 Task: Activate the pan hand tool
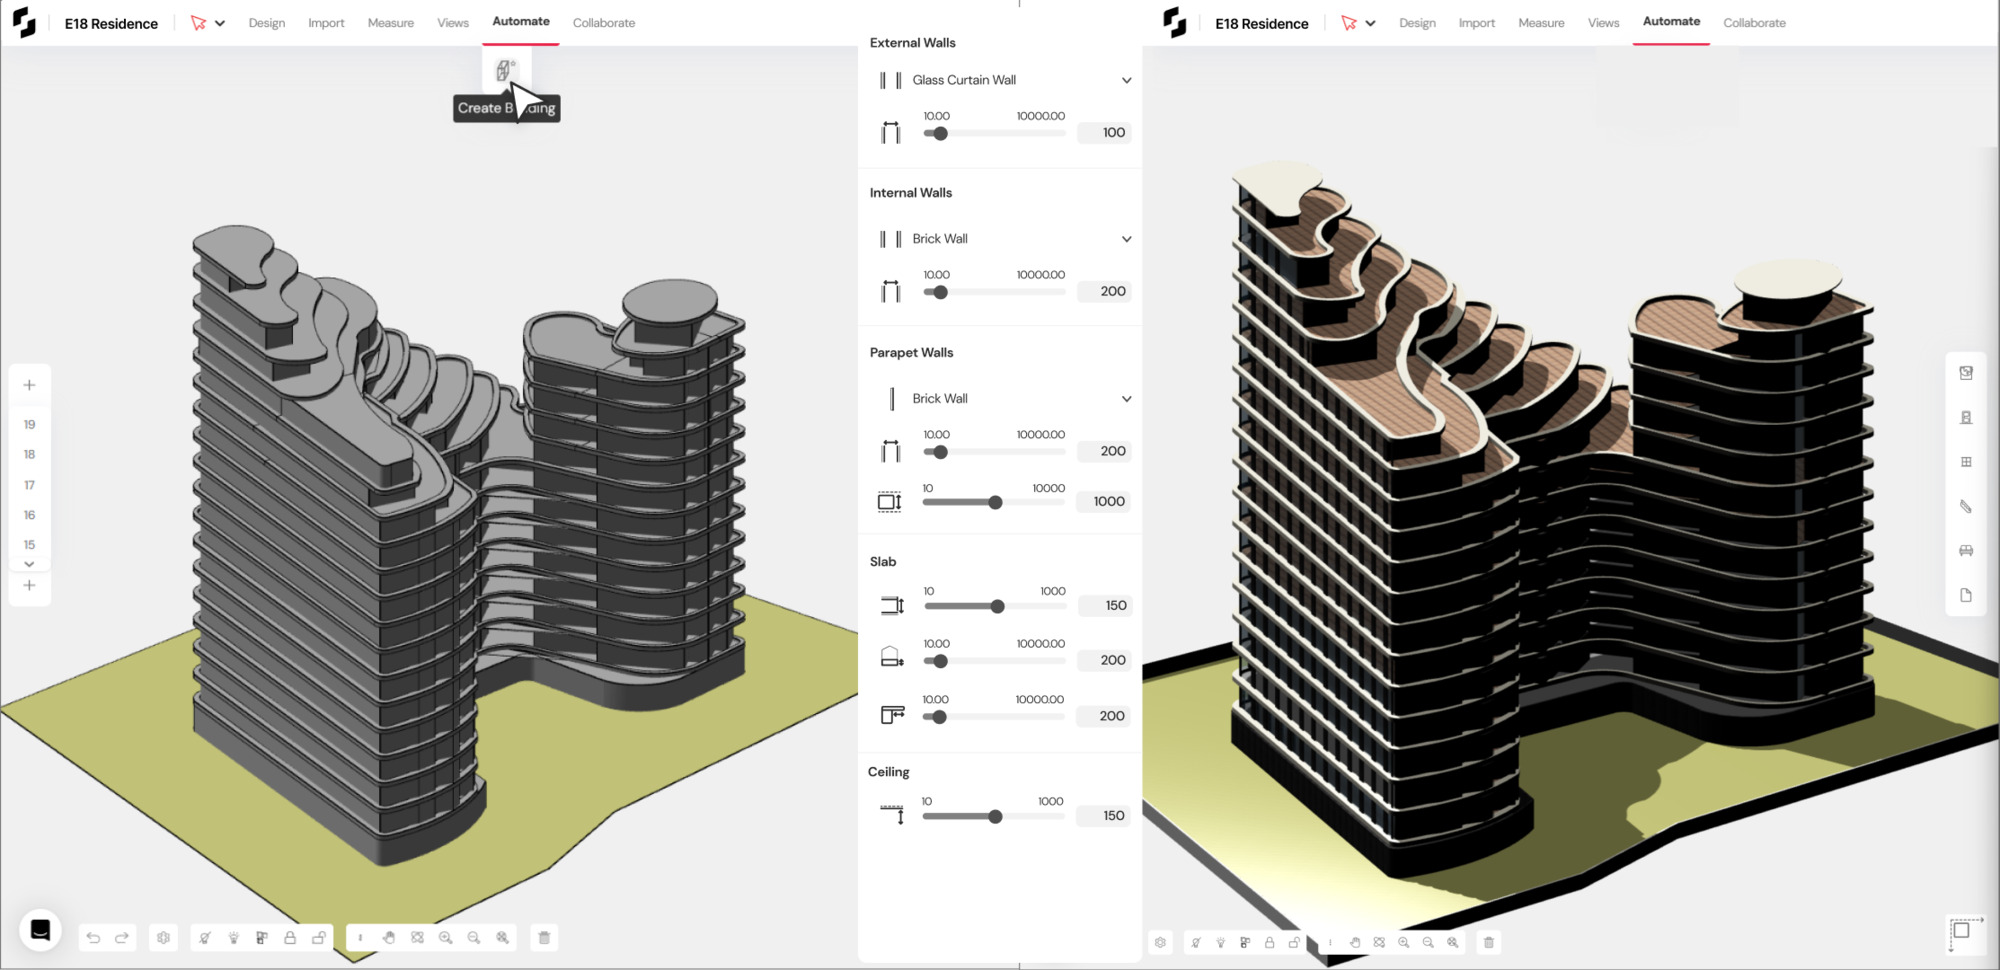389,938
